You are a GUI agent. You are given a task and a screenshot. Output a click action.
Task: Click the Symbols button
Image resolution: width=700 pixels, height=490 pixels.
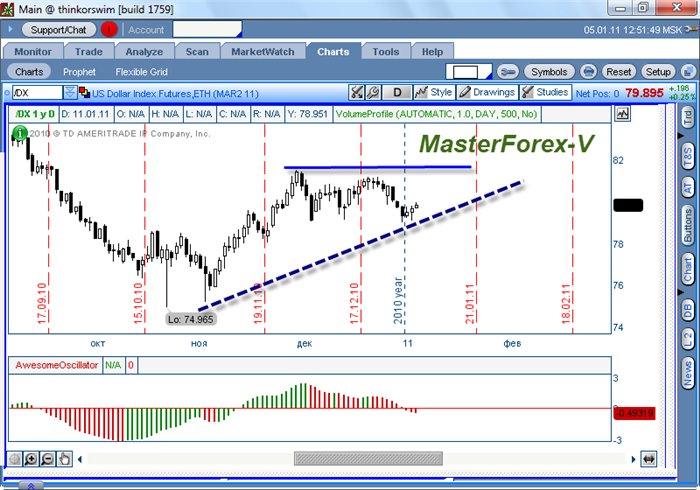(x=549, y=72)
